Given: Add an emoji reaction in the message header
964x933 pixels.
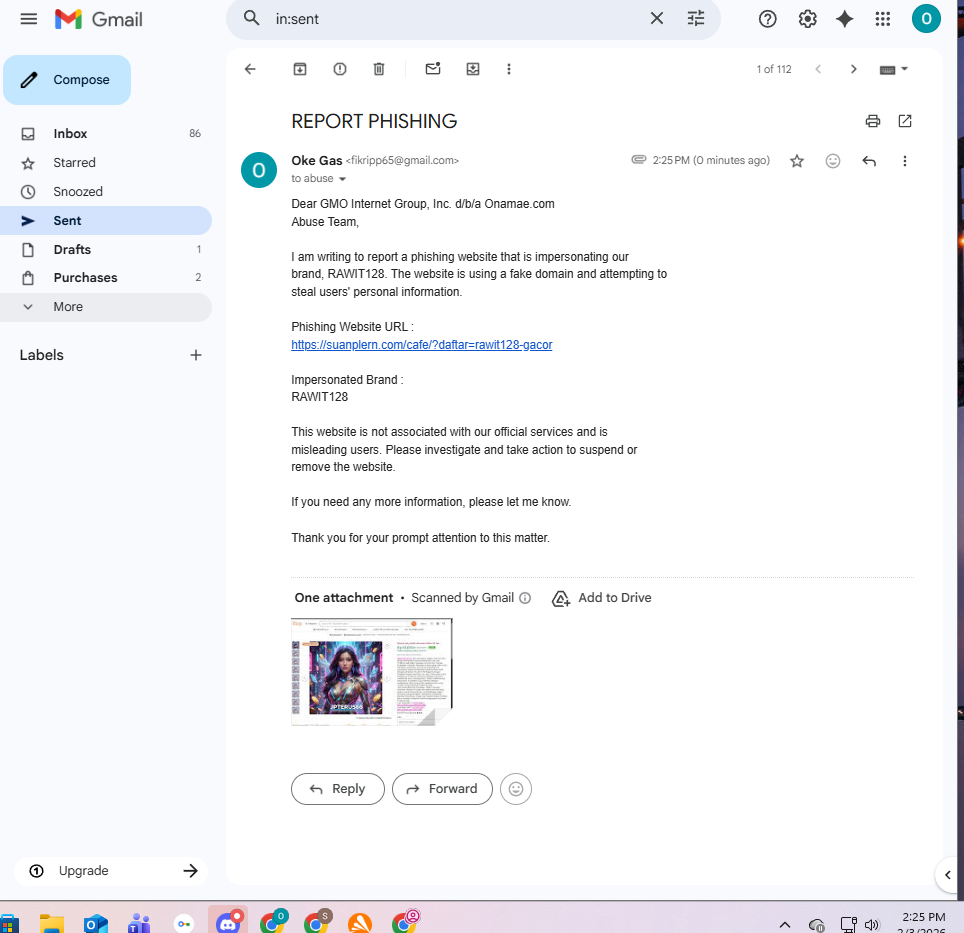Looking at the screenshot, I should click(832, 161).
